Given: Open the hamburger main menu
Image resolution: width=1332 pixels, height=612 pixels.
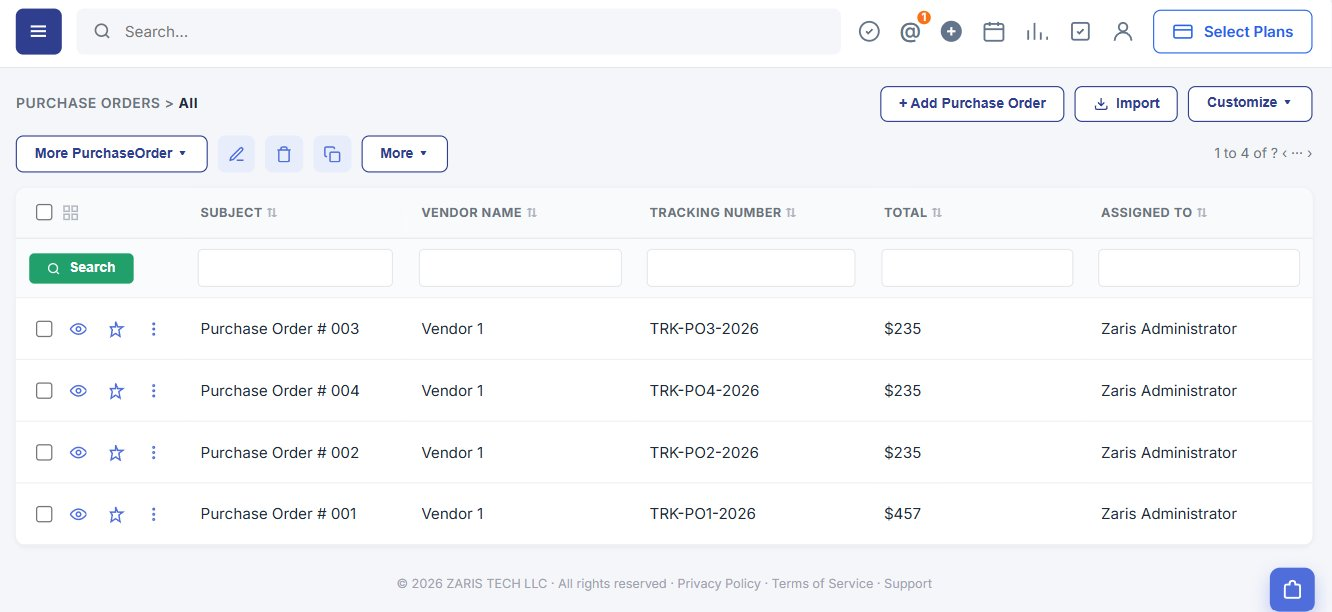Looking at the screenshot, I should click(x=39, y=32).
